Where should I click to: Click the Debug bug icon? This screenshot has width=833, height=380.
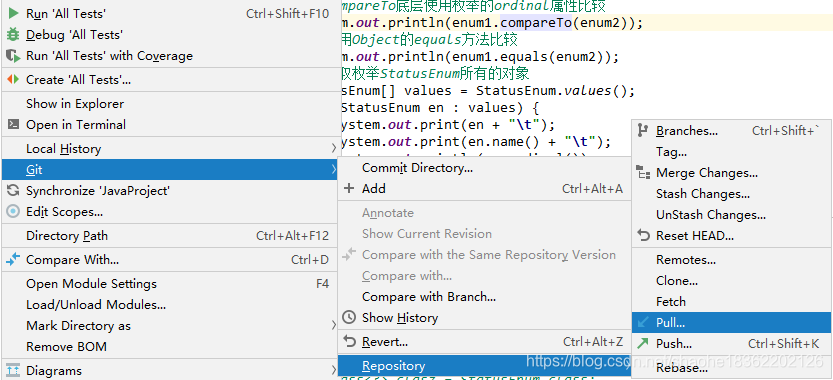pyautogui.click(x=13, y=35)
